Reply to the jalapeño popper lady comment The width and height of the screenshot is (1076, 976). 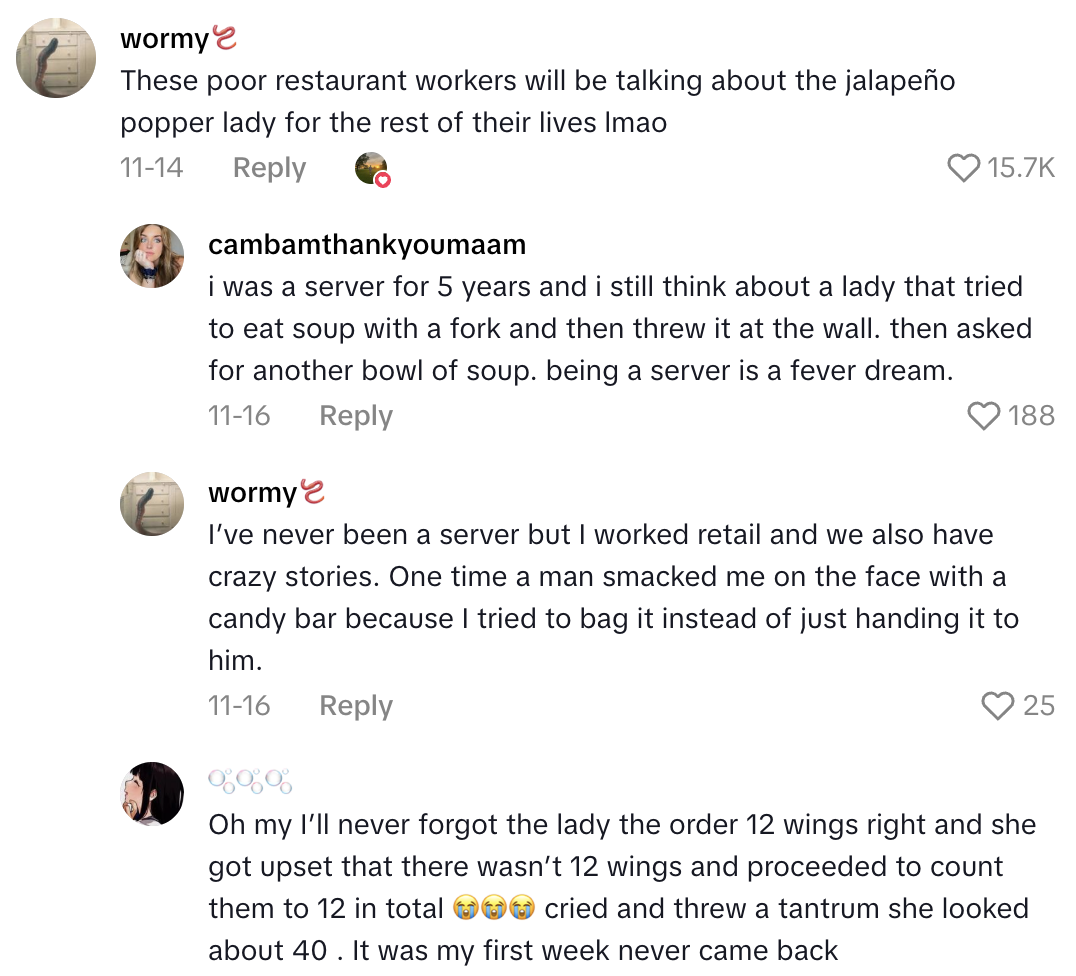pyautogui.click(x=268, y=168)
